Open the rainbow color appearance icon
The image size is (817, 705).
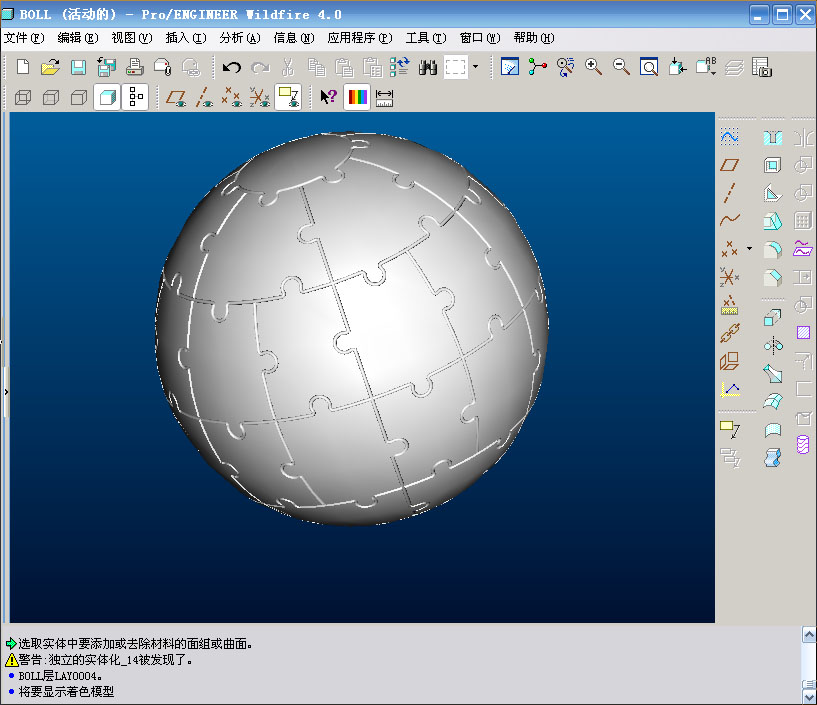coord(357,97)
